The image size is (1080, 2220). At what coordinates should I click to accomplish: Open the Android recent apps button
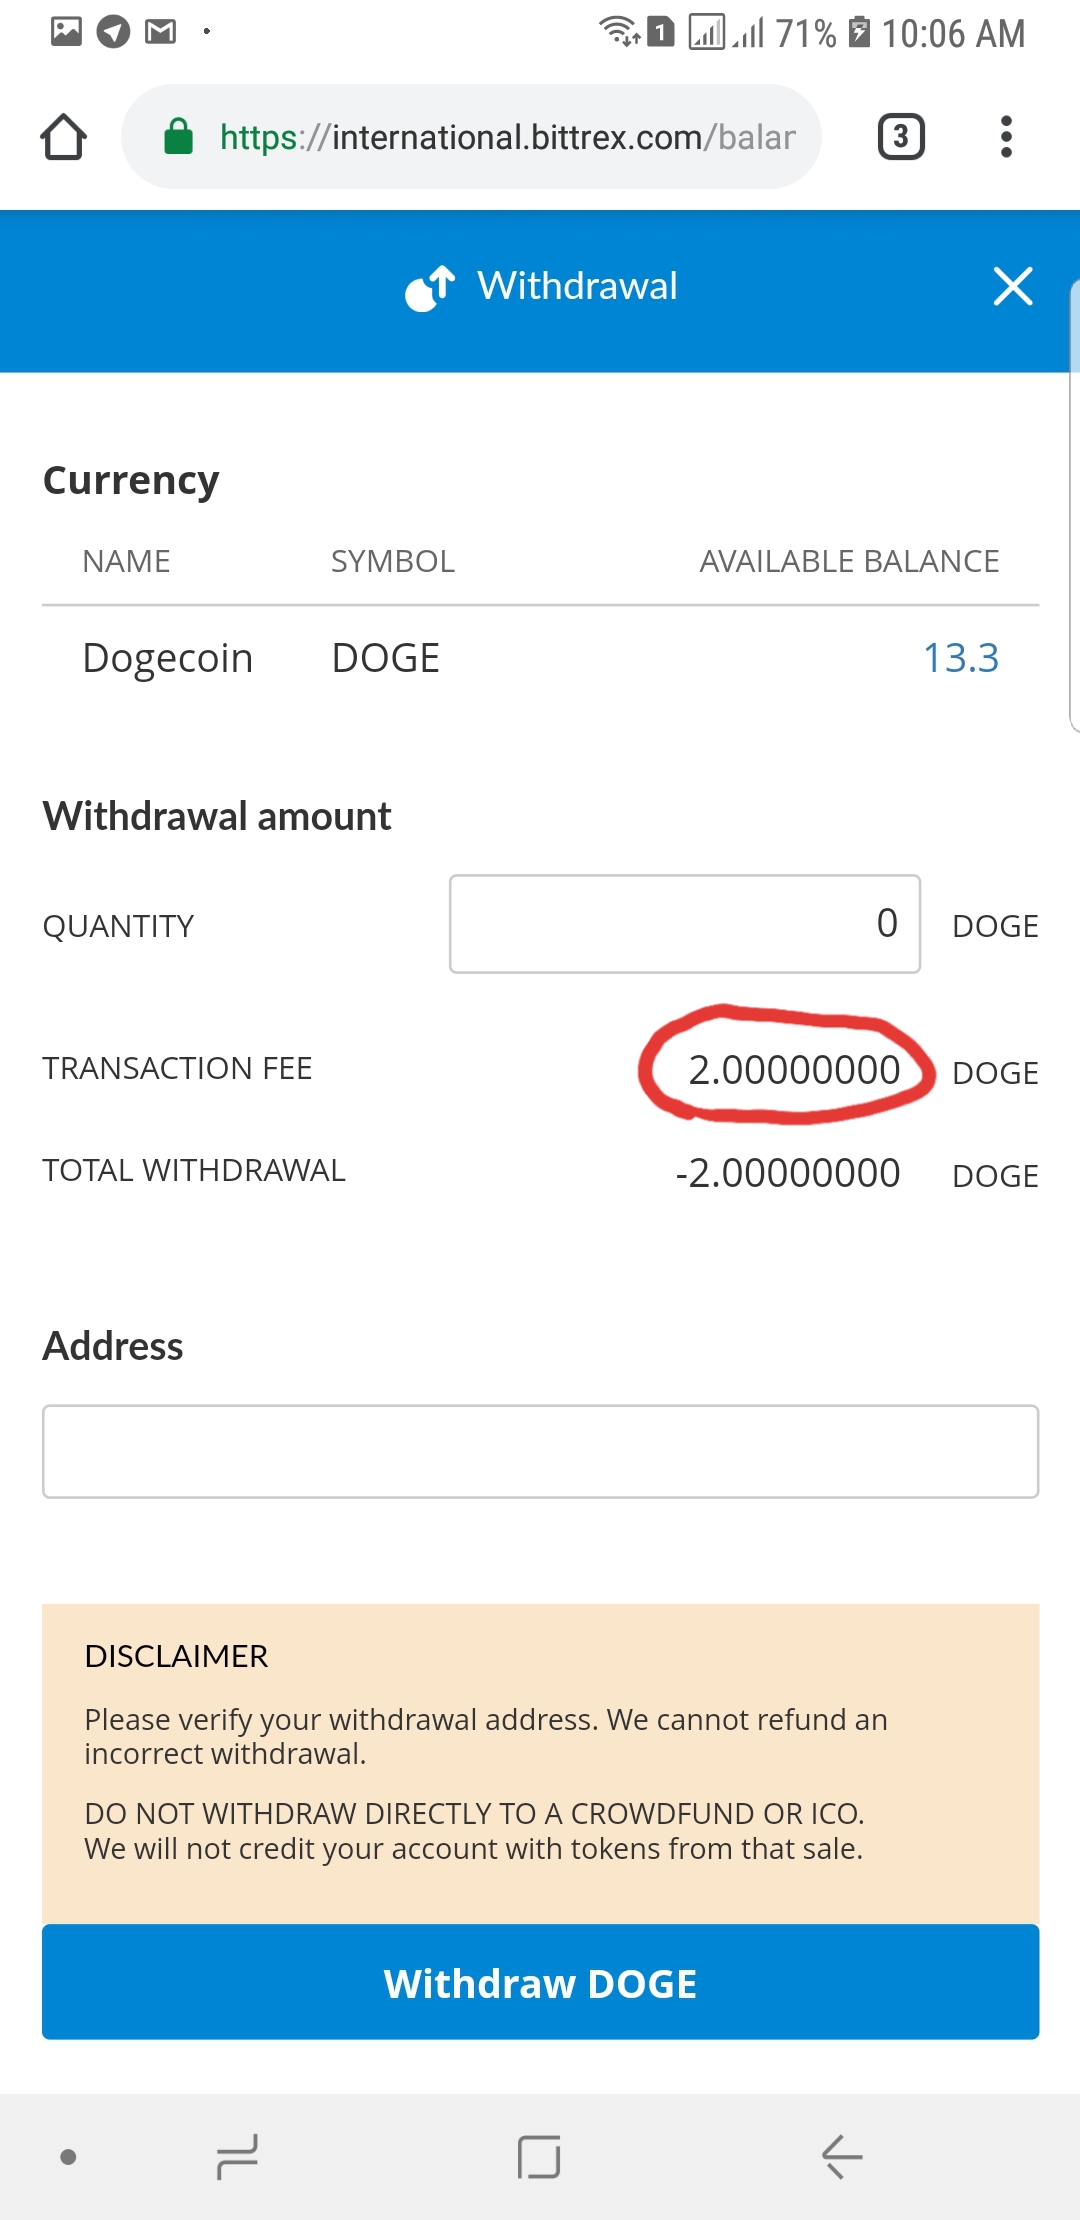tap(238, 2156)
